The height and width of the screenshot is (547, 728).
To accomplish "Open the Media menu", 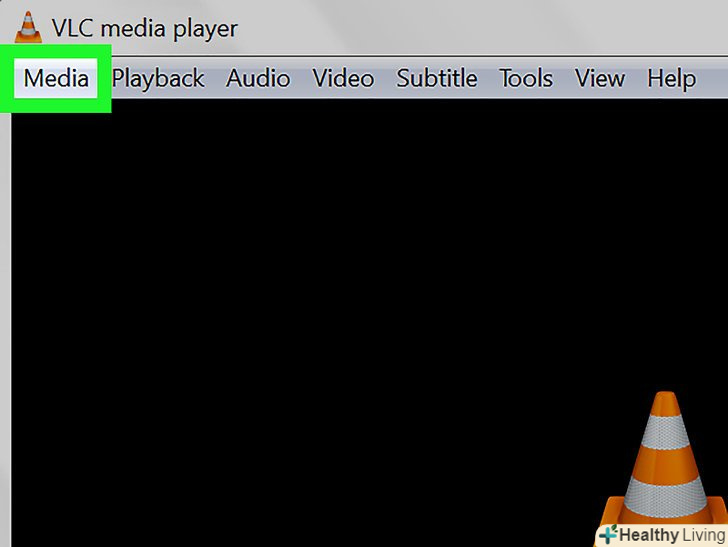I will [56, 78].
